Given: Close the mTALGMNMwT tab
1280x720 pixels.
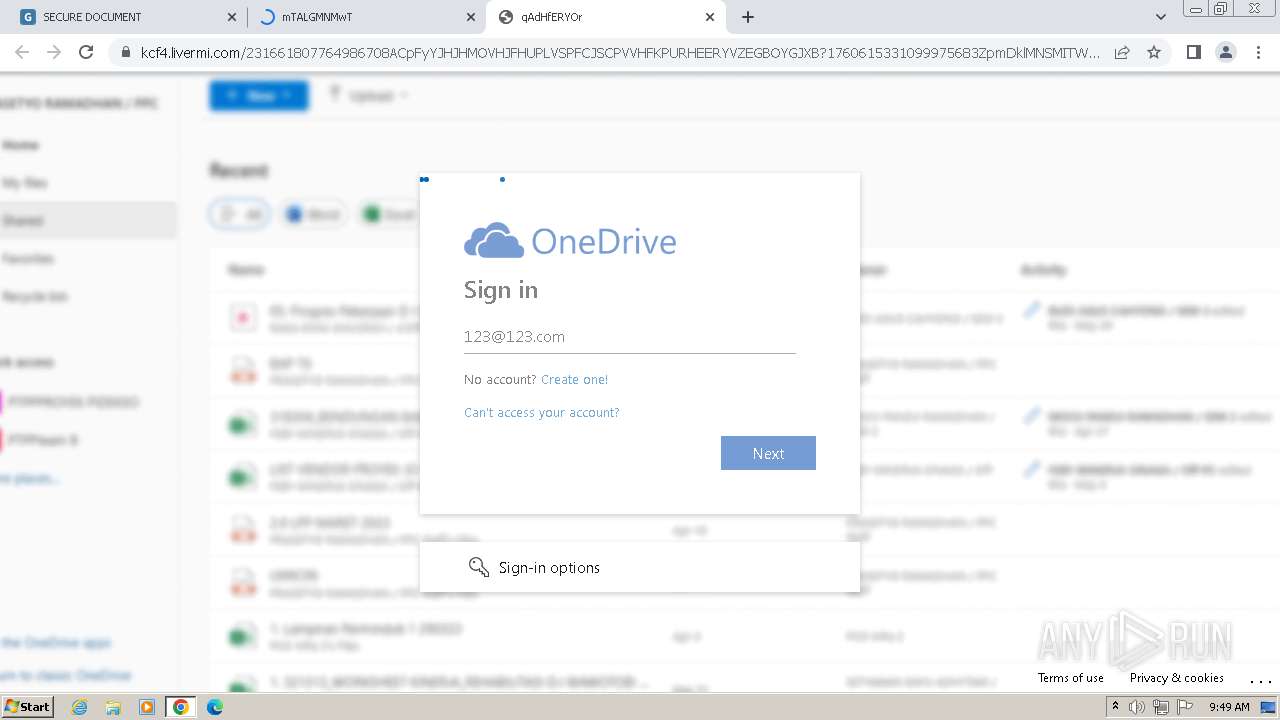Looking at the screenshot, I should (471, 17).
